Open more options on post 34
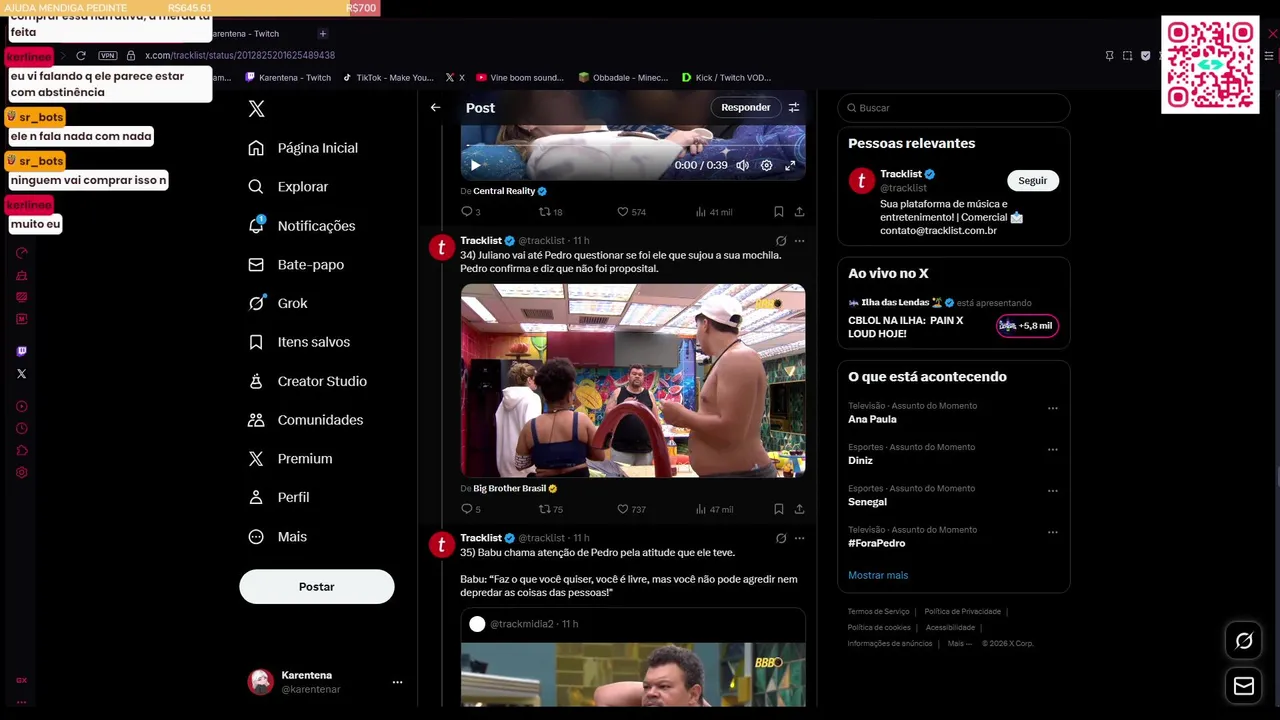1280x720 pixels. [799, 241]
